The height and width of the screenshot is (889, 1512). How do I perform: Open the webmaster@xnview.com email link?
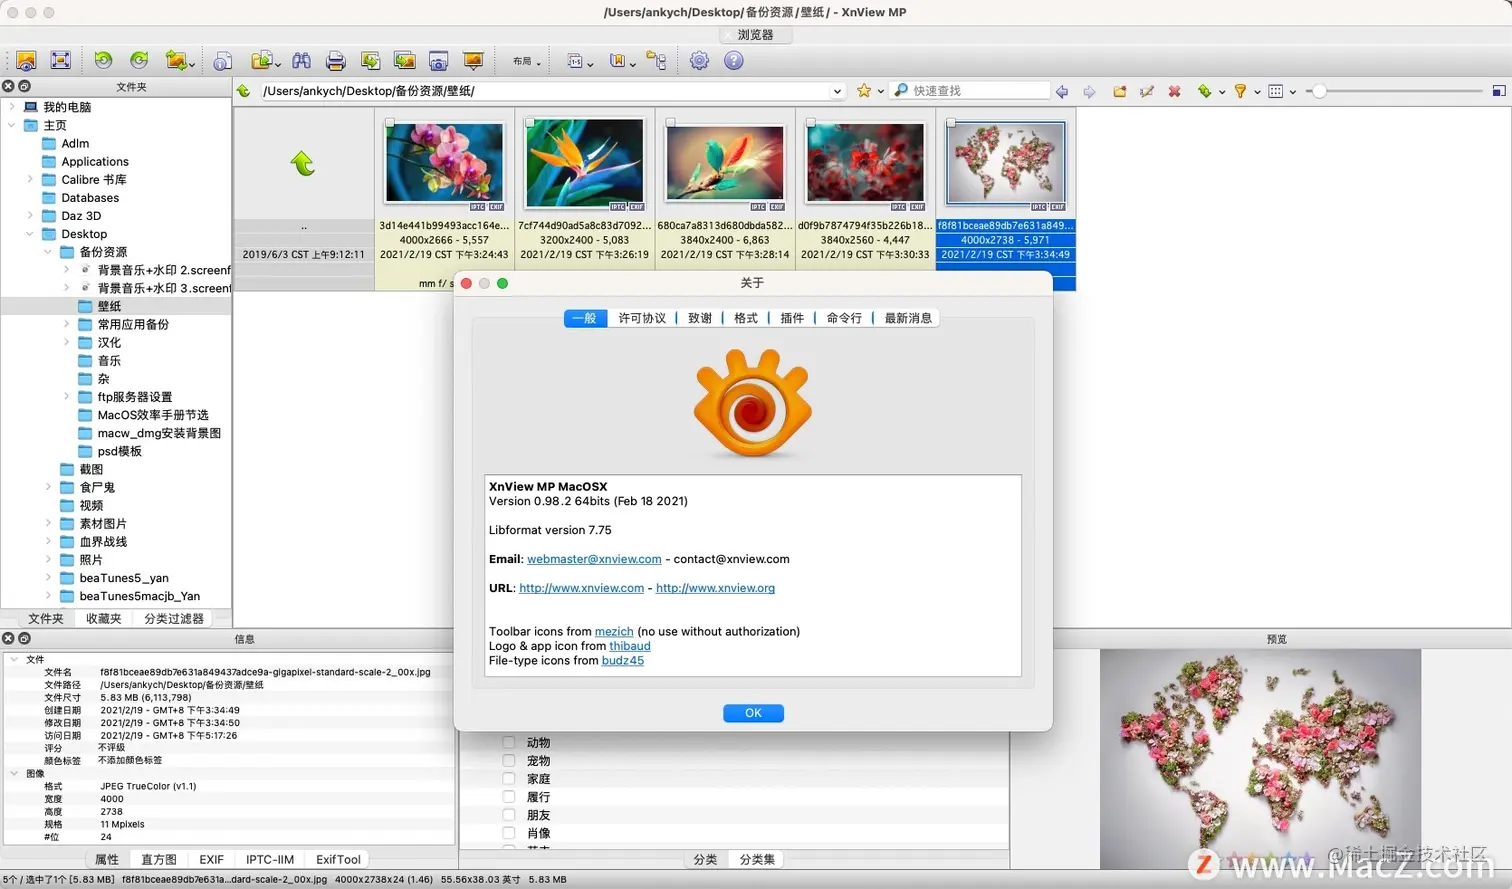pos(594,559)
